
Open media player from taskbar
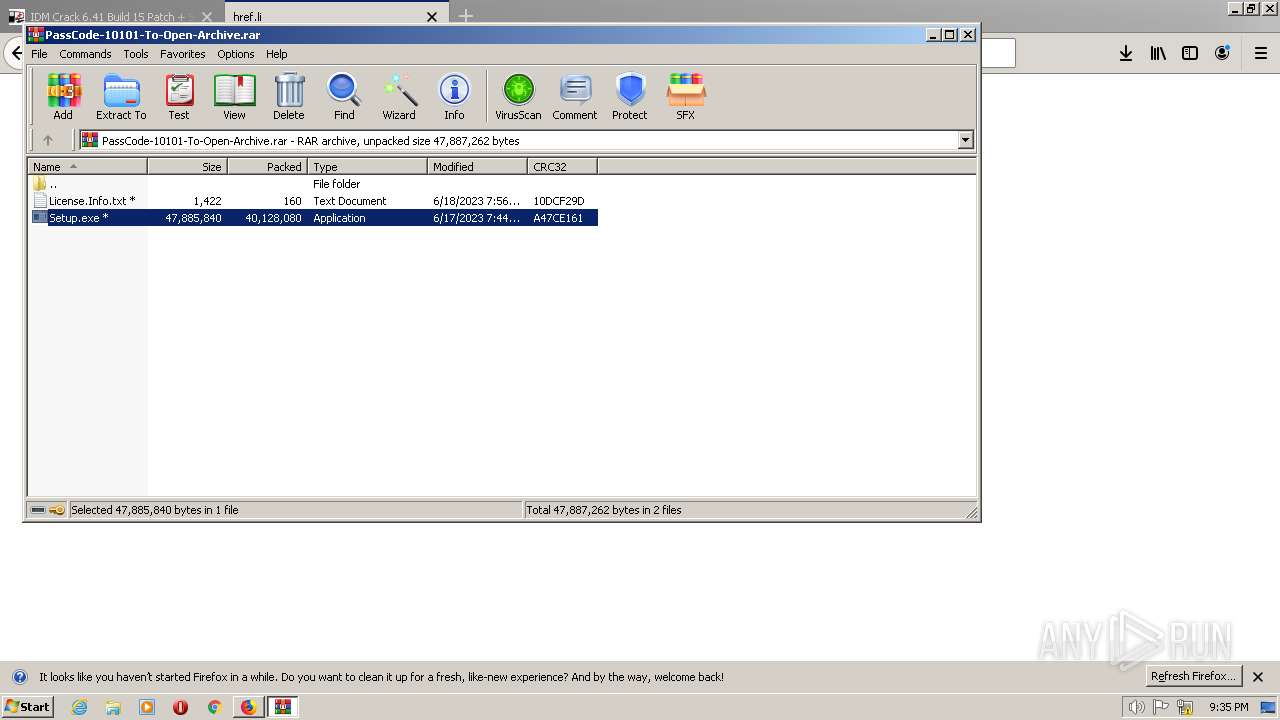[147, 707]
